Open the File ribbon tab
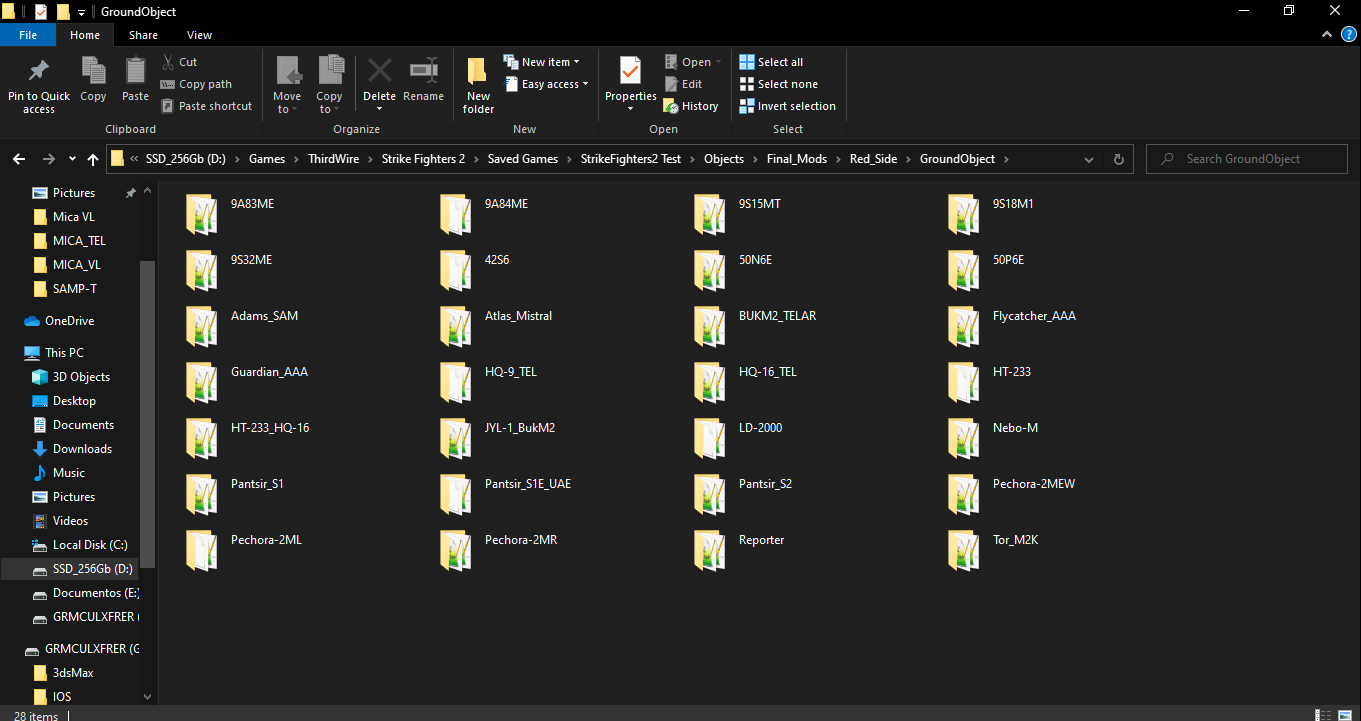Viewport: 1361px width, 721px height. click(x=28, y=35)
